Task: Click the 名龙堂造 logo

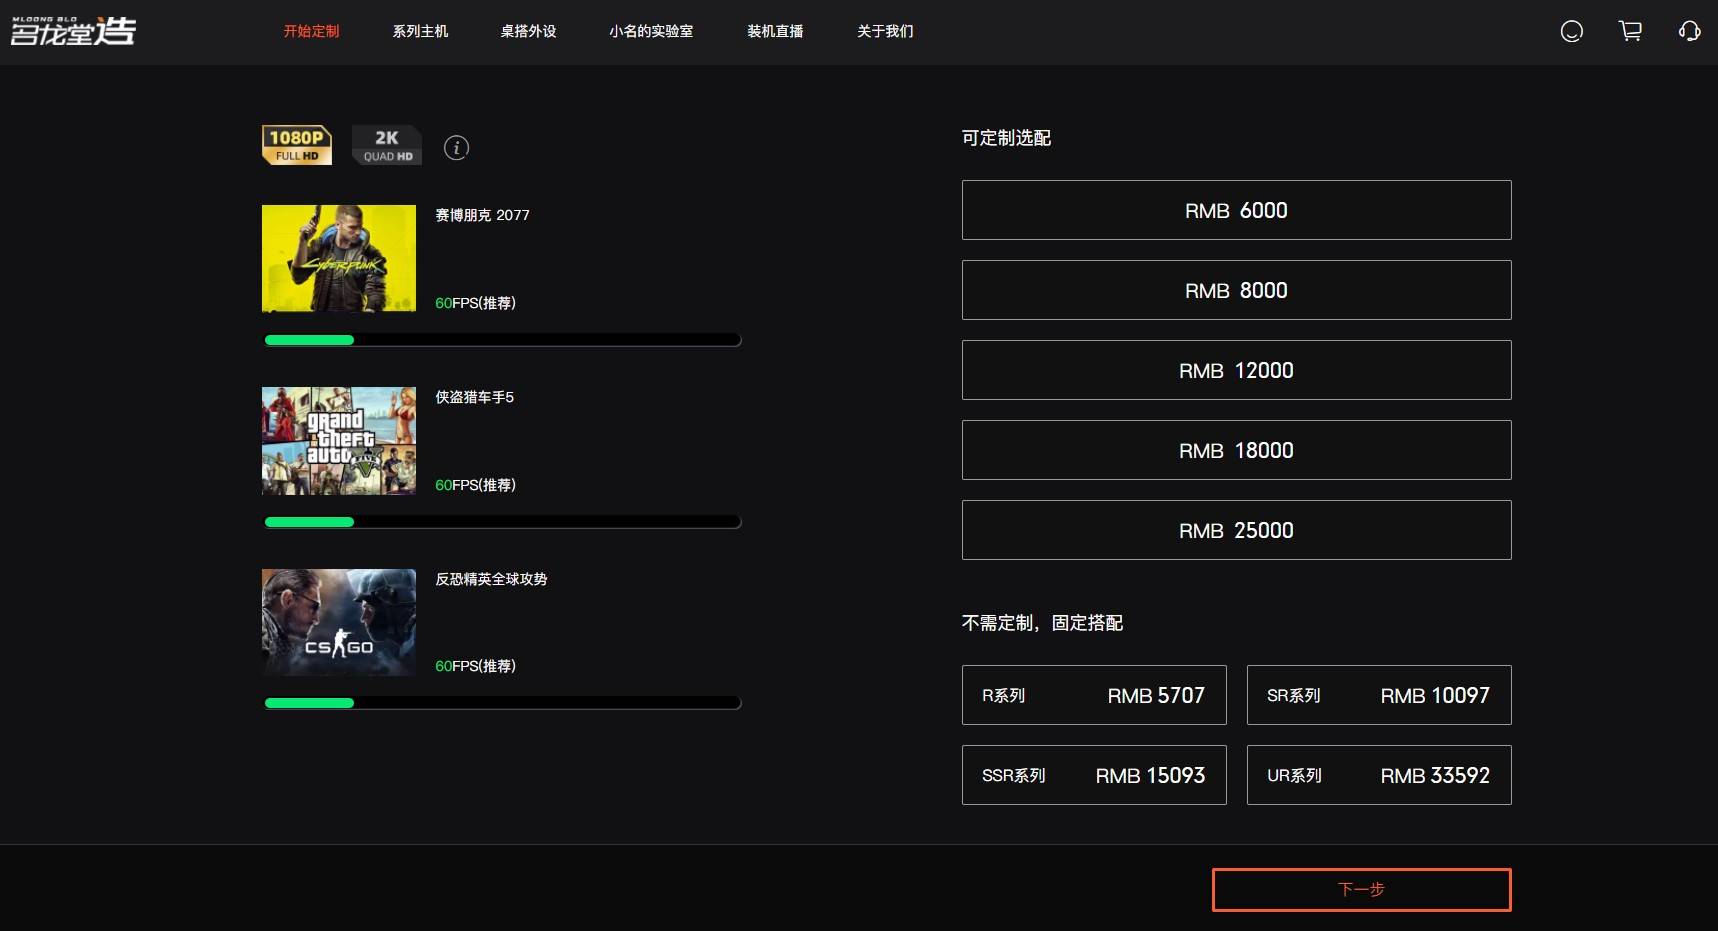Action: tap(73, 31)
